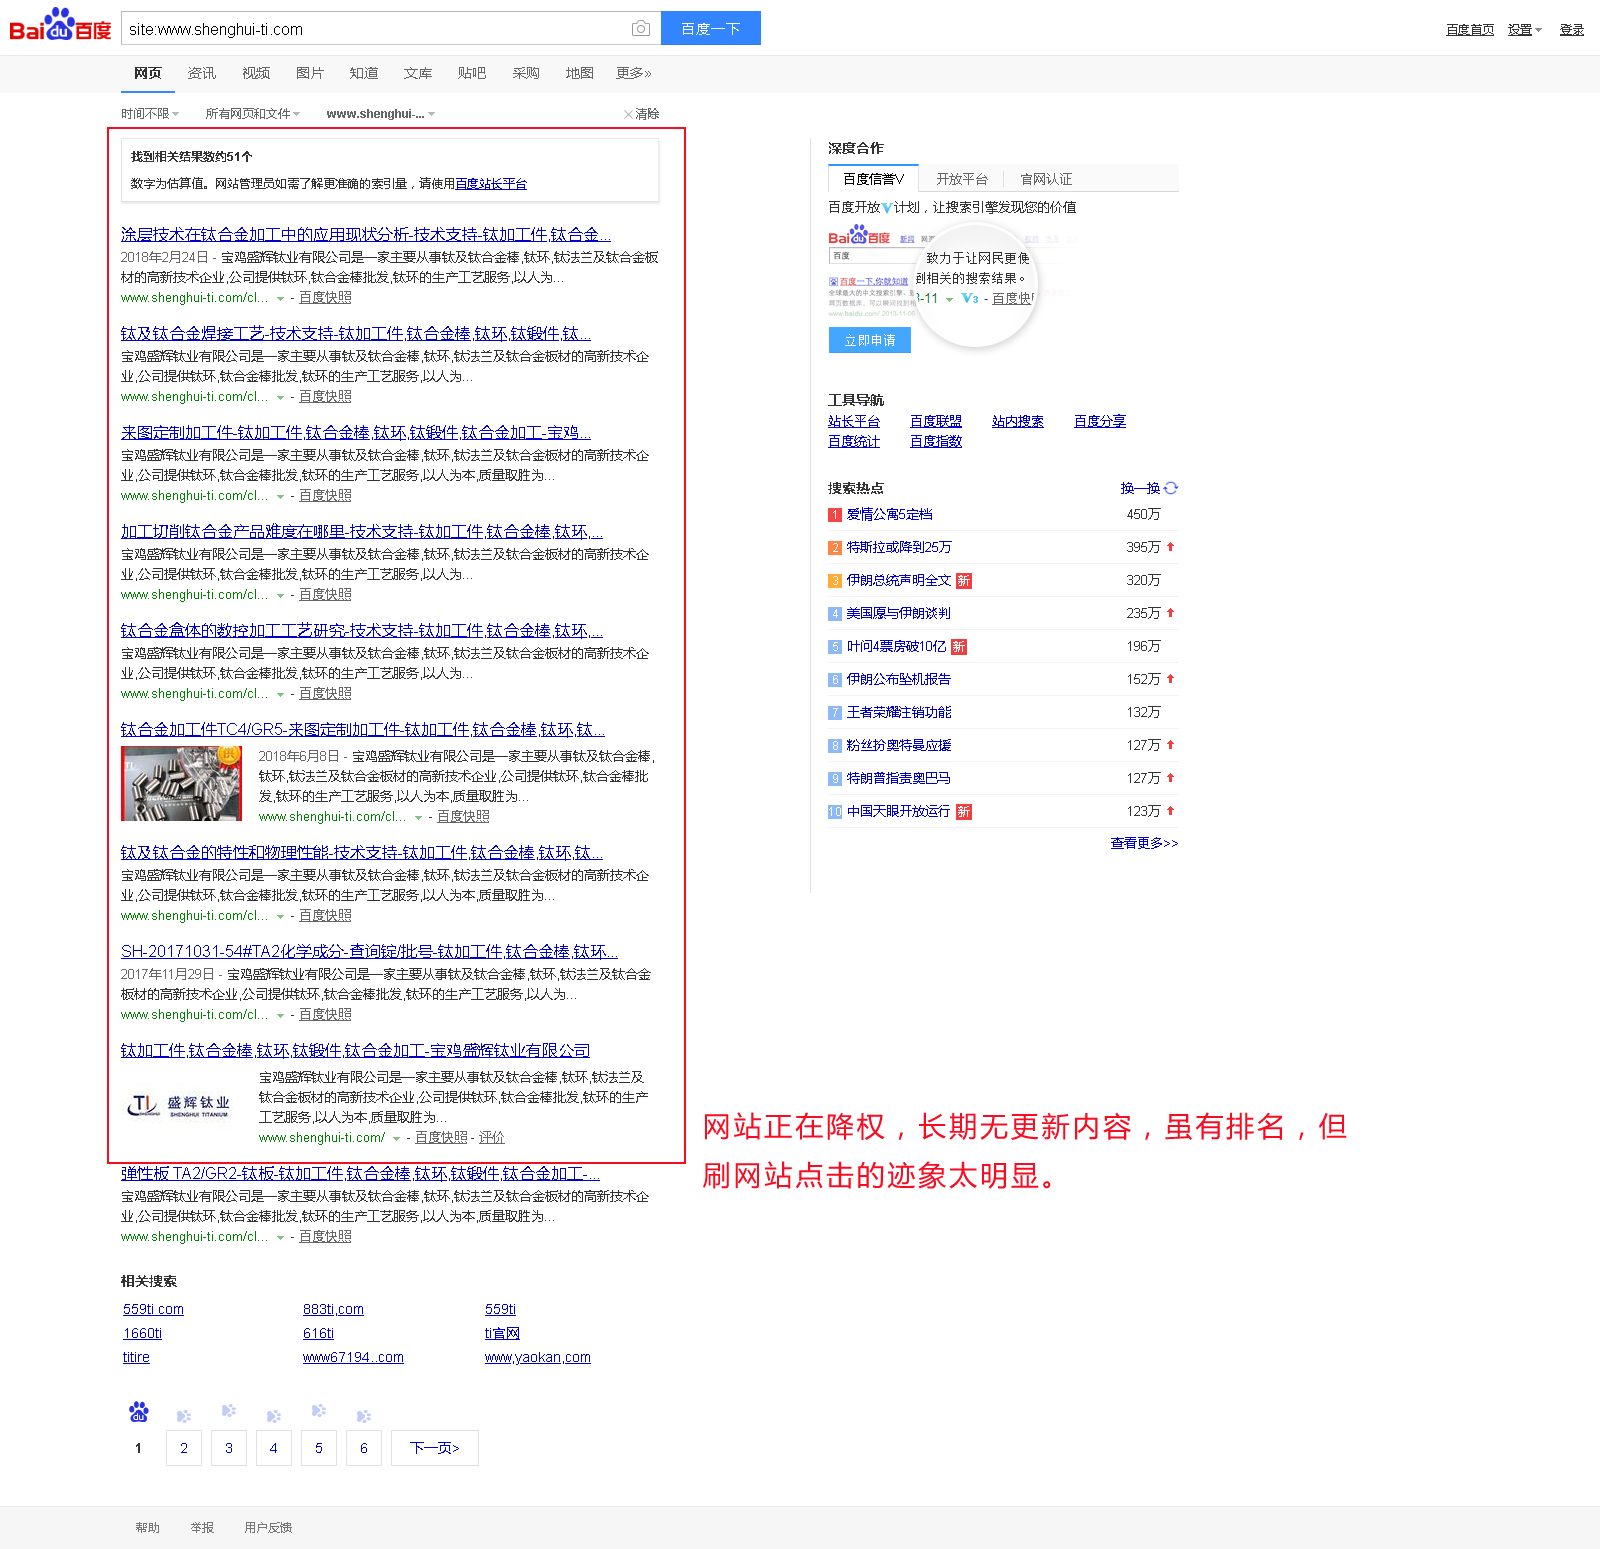The width and height of the screenshot is (1600, 1549).
Task: Click 盛辉钛业 company logo thumbnail
Action: click(181, 1104)
